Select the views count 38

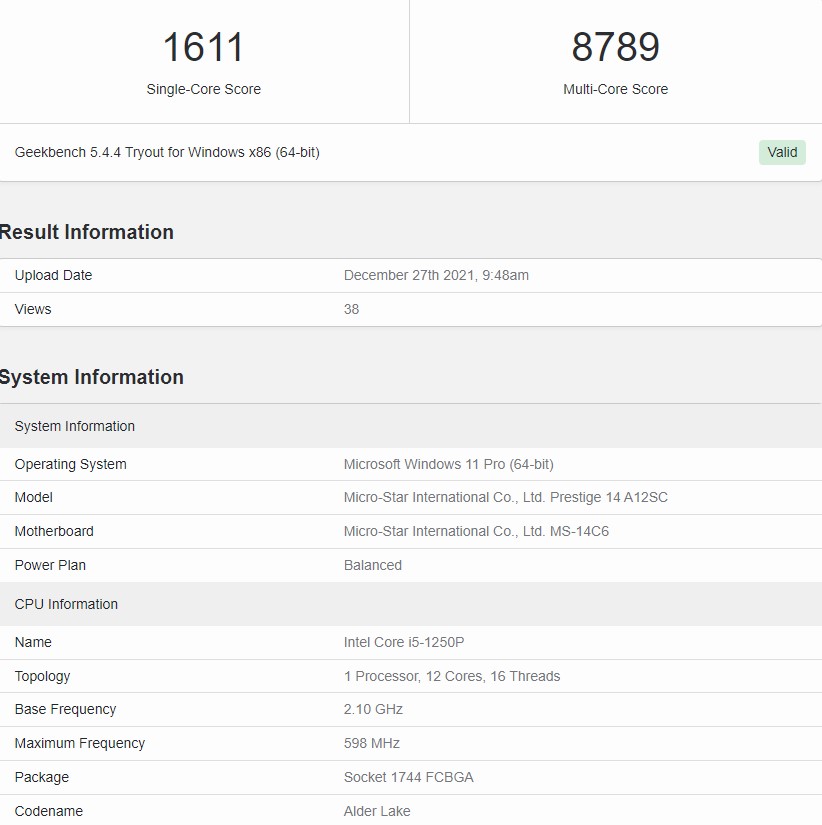coord(351,309)
